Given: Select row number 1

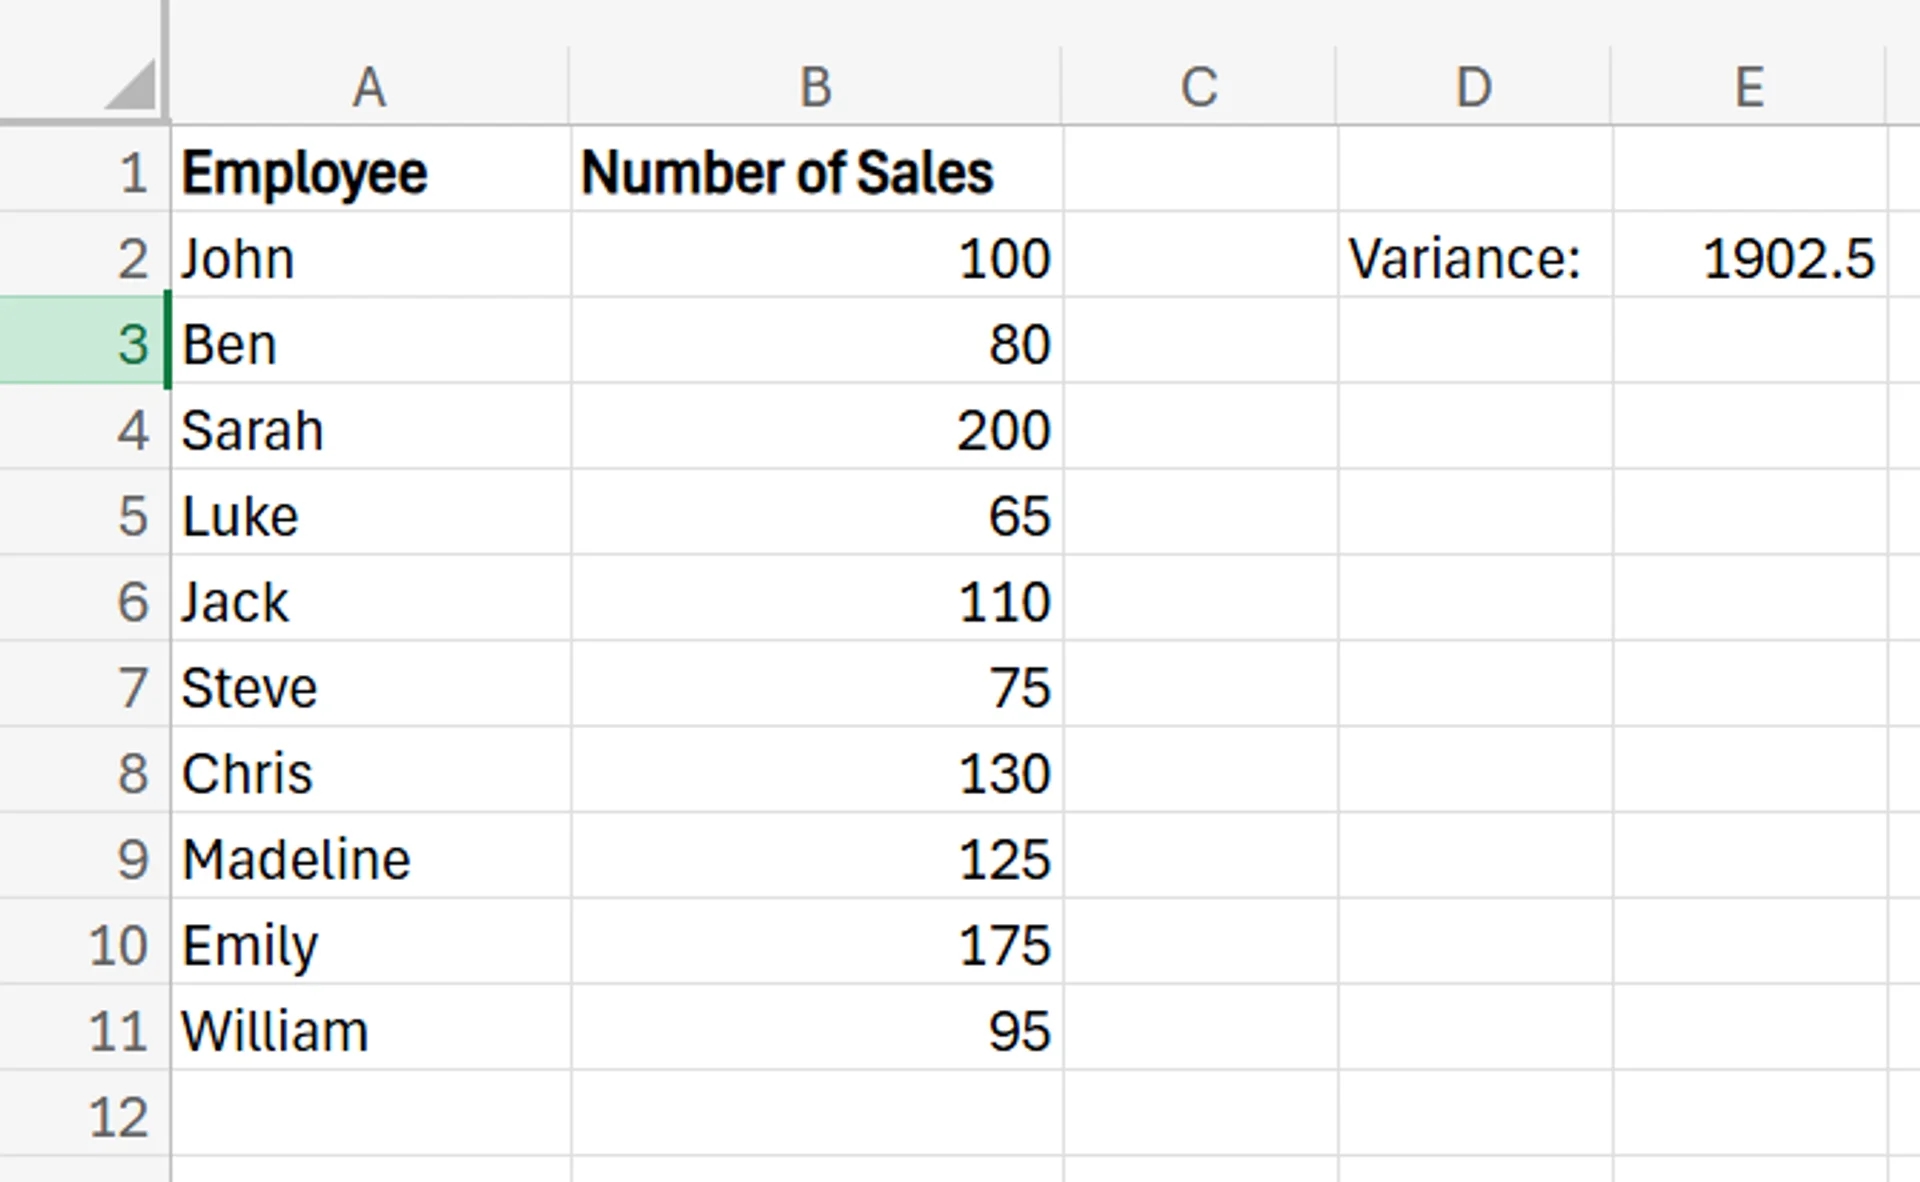Looking at the screenshot, I should click(x=120, y=171).
